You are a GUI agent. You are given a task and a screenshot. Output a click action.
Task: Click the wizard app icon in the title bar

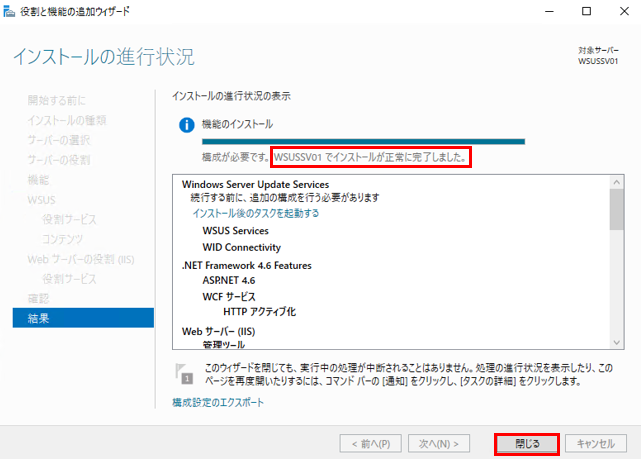point(10,11)
